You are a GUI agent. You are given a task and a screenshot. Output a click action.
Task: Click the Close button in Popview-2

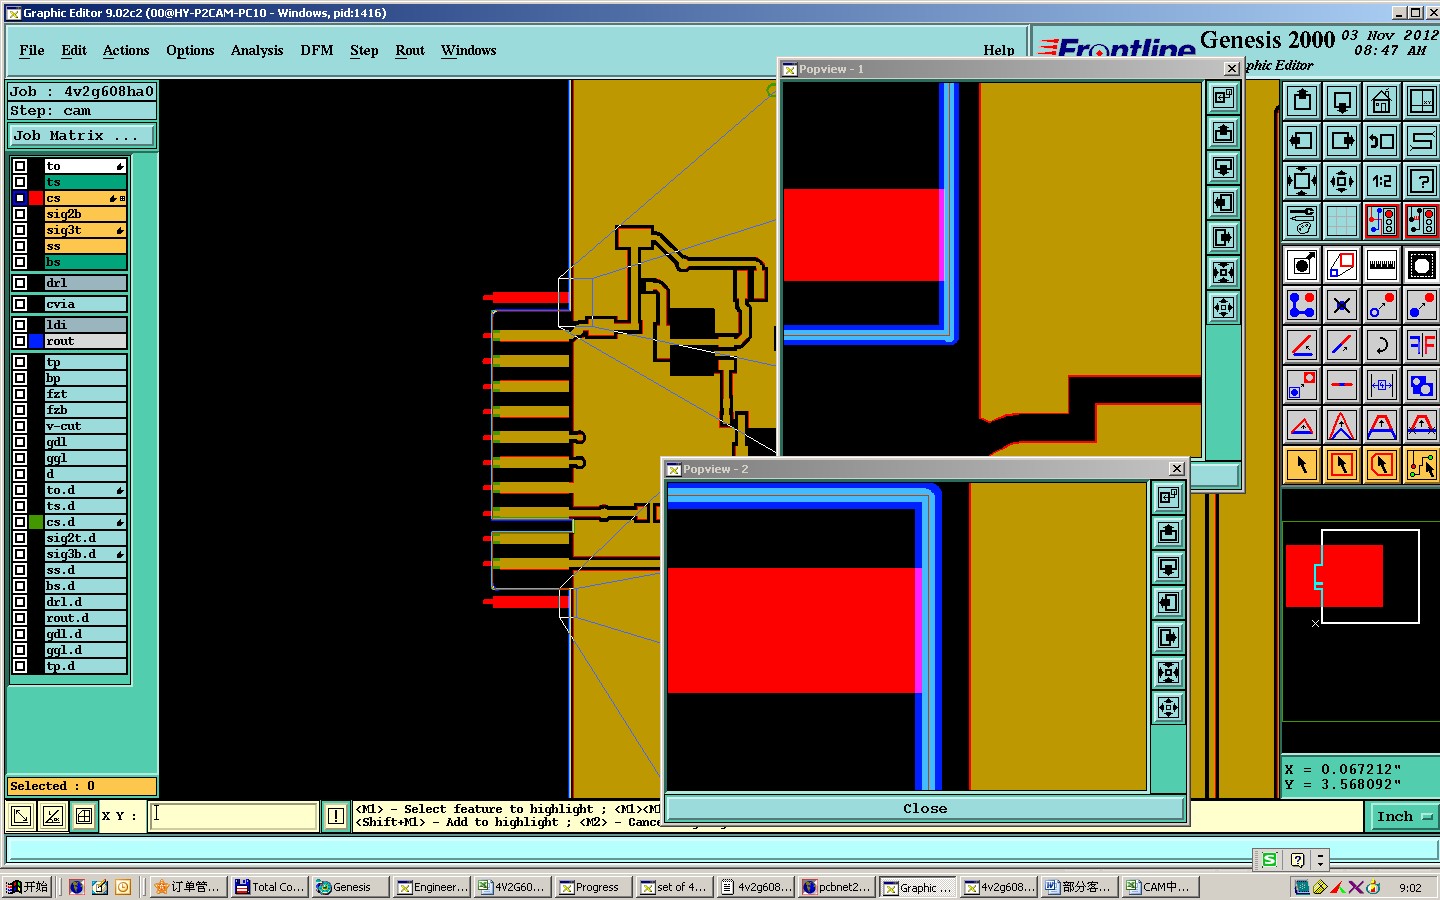[925, 808]
